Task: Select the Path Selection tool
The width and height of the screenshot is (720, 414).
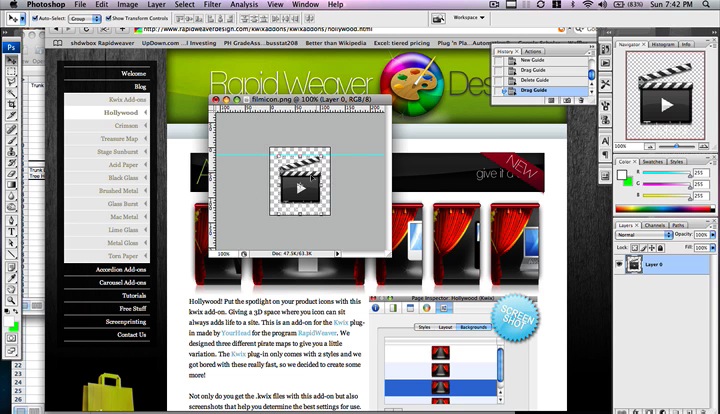Action: 11,243
